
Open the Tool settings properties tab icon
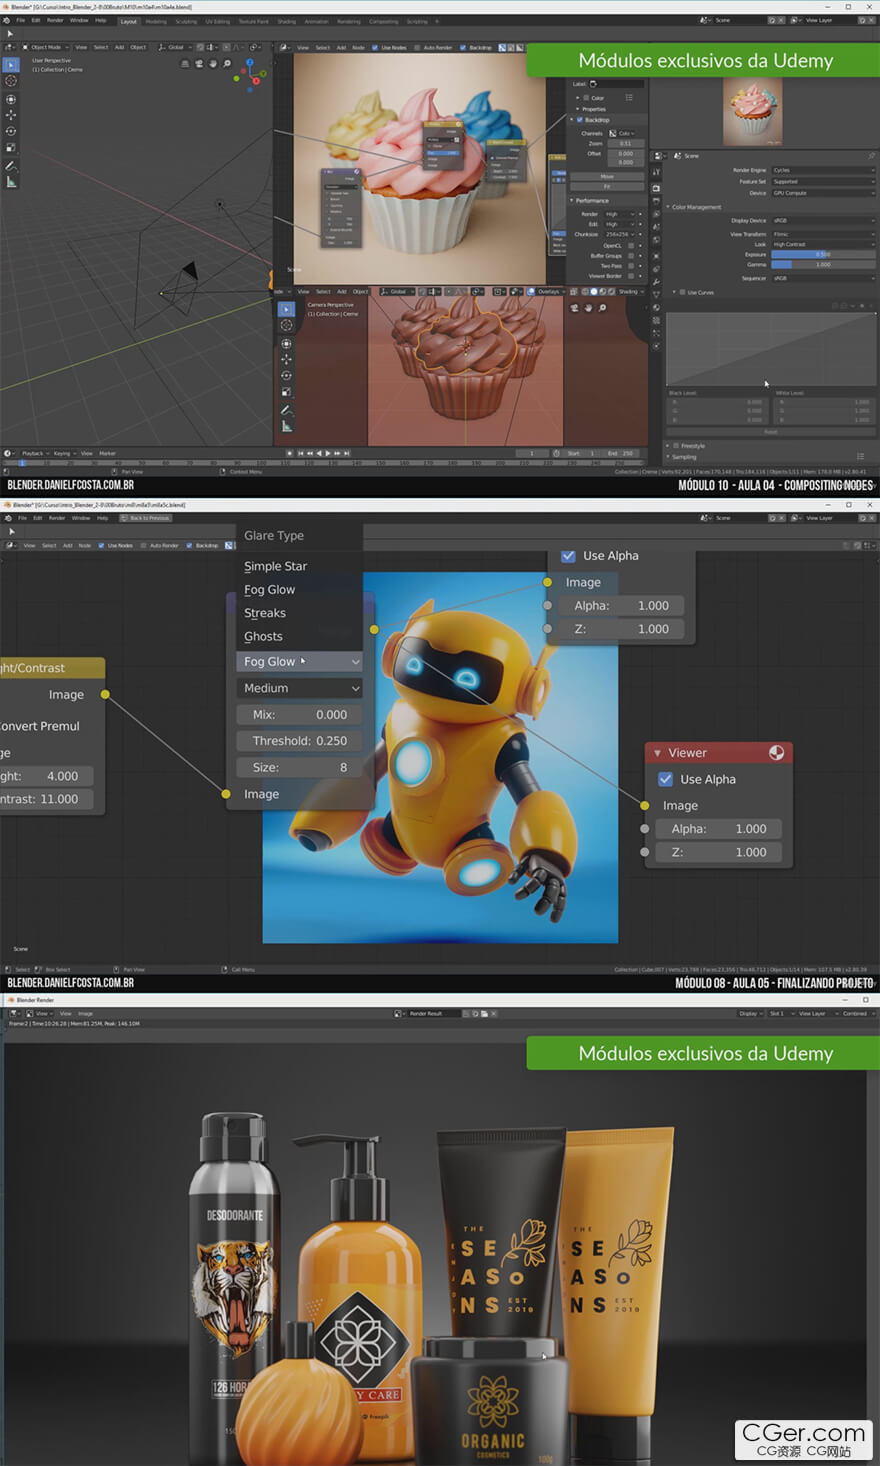[656, 173]
